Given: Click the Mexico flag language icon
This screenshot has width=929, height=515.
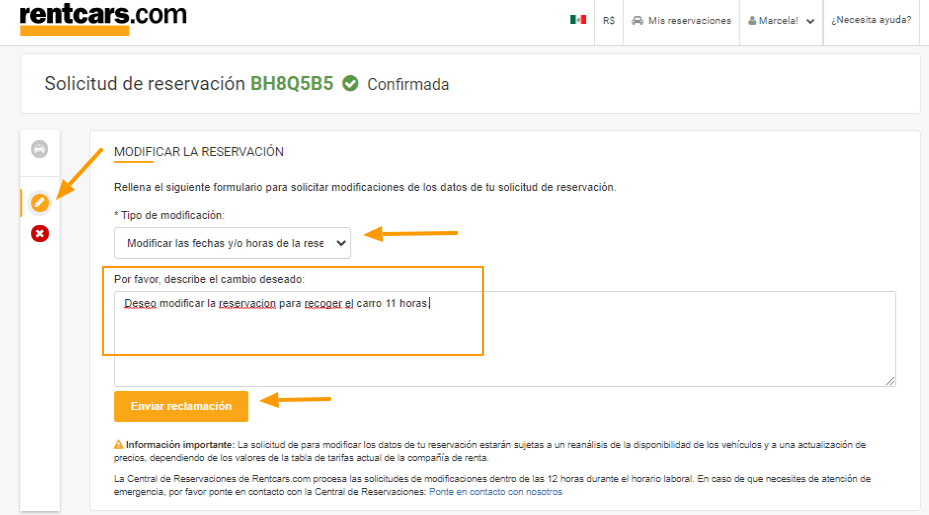Looking at the screenshot, I should point(578,20).
